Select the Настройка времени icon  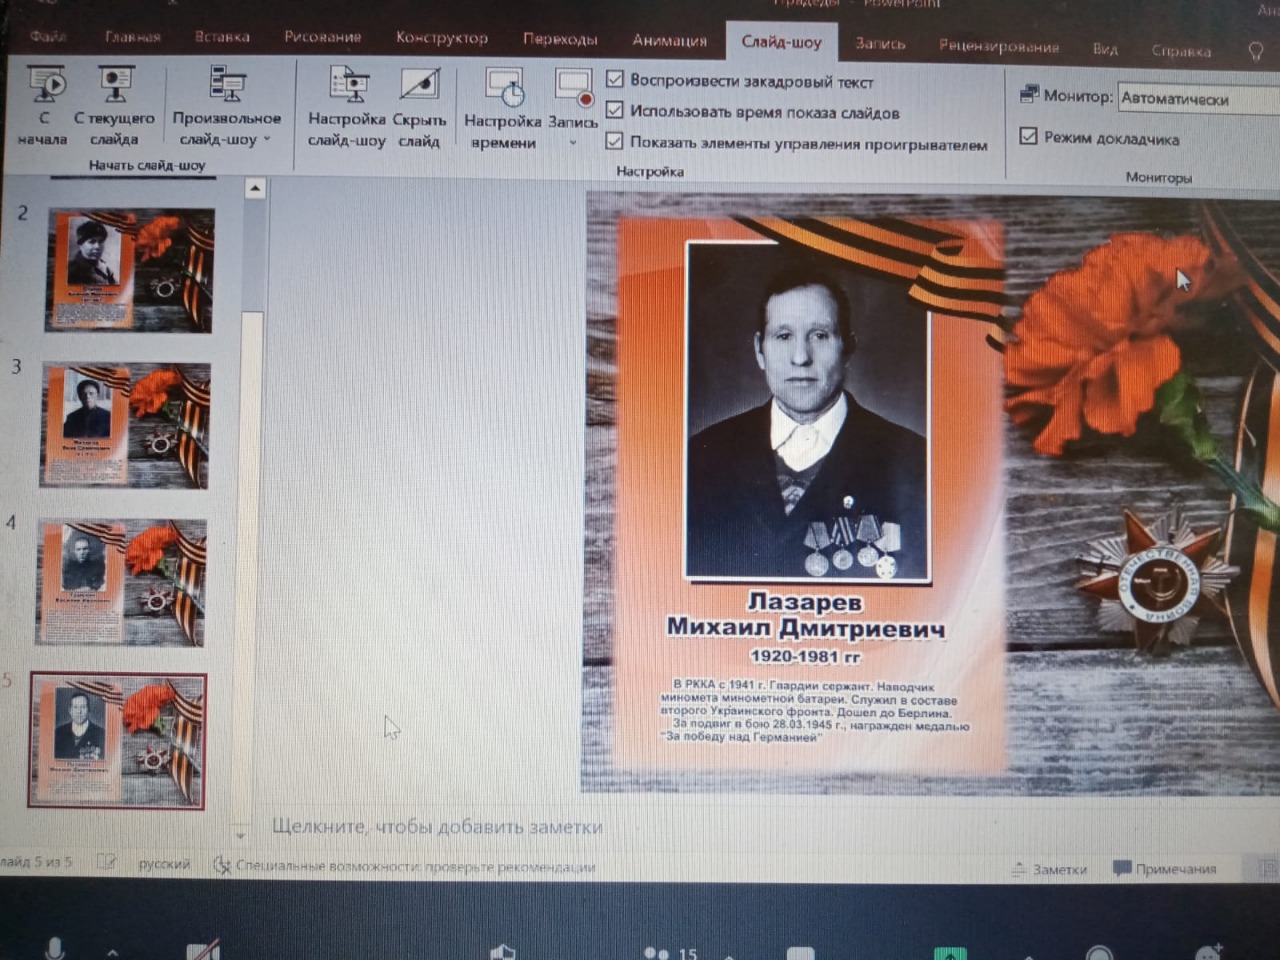tap(504, 88)
